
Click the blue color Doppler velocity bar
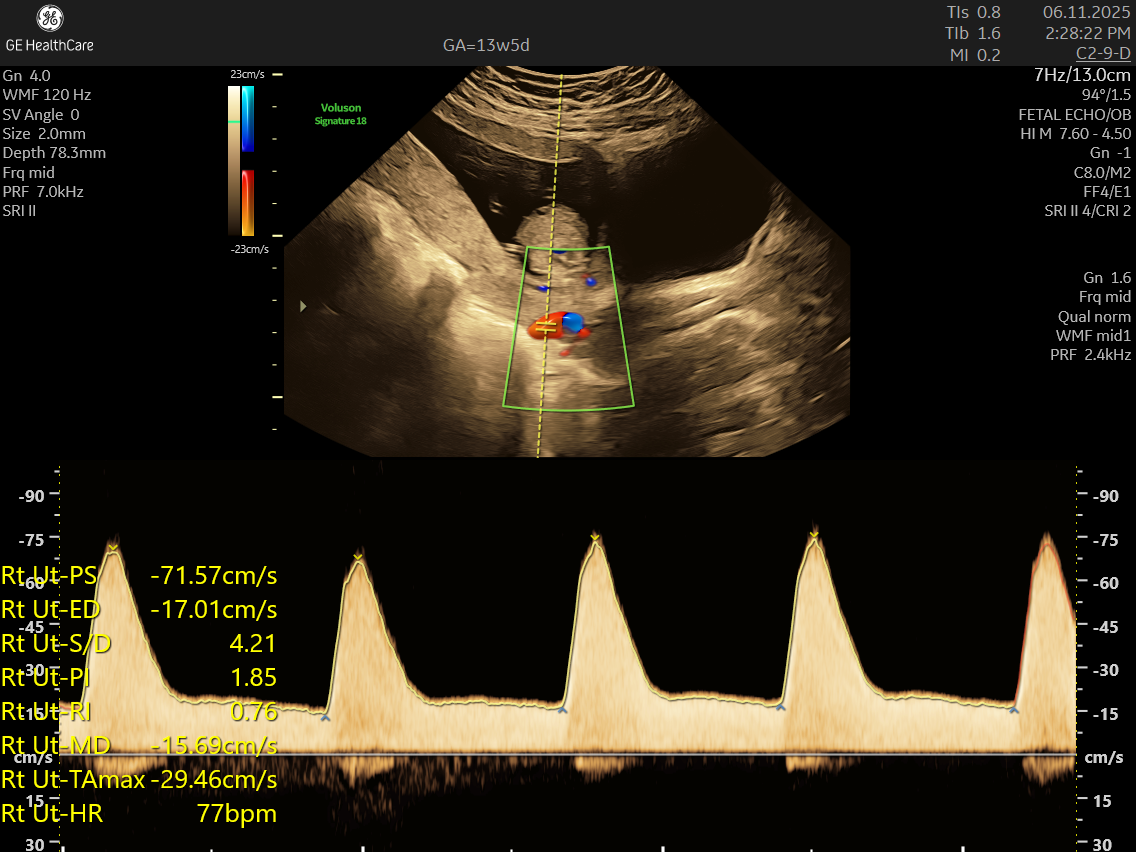248,118
